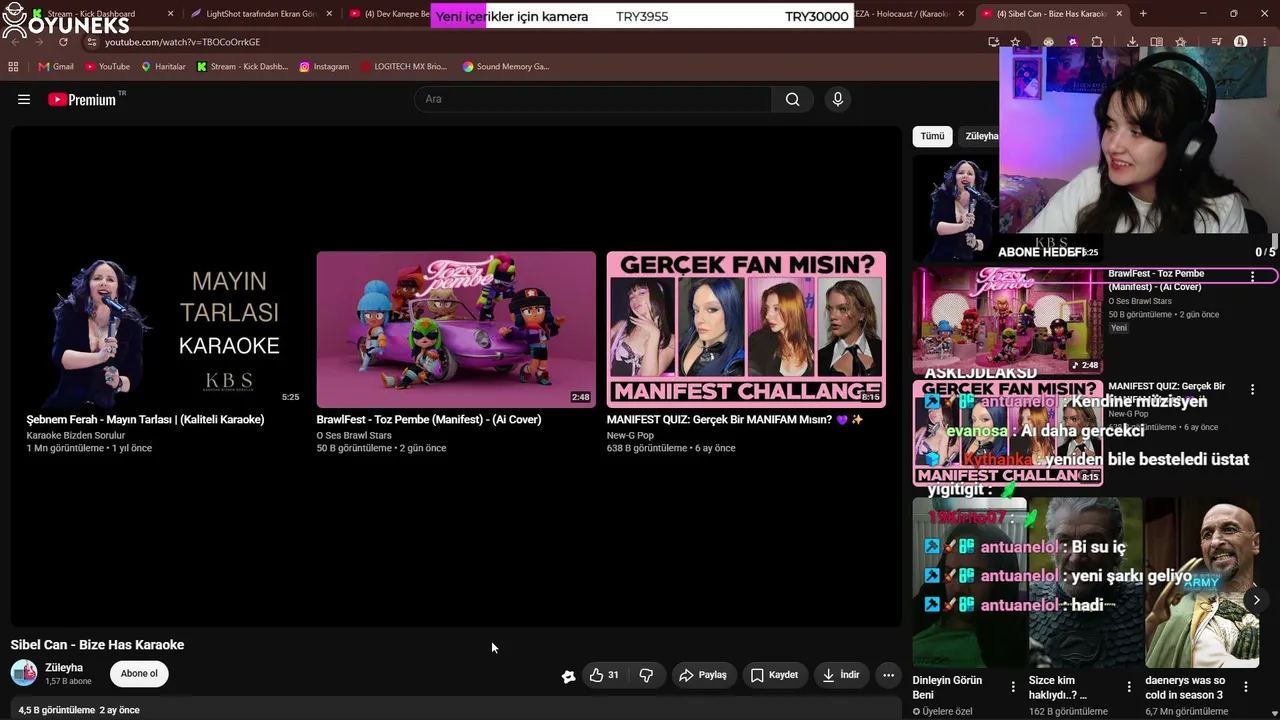Screen dimensions: 1280x720
Task: Open a new browser tab
Action: click(x=1143, y=14)
